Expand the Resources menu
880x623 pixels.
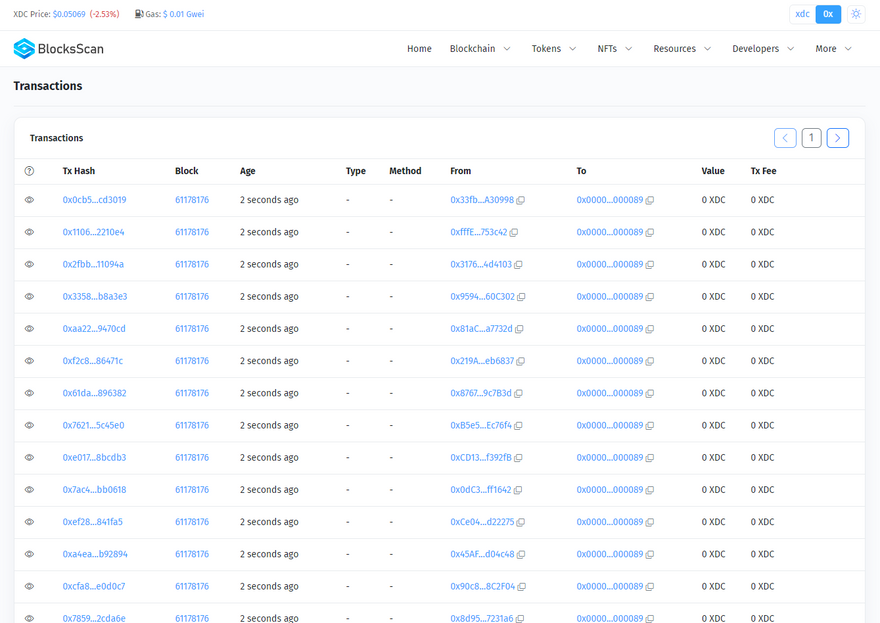pos(682,49)
